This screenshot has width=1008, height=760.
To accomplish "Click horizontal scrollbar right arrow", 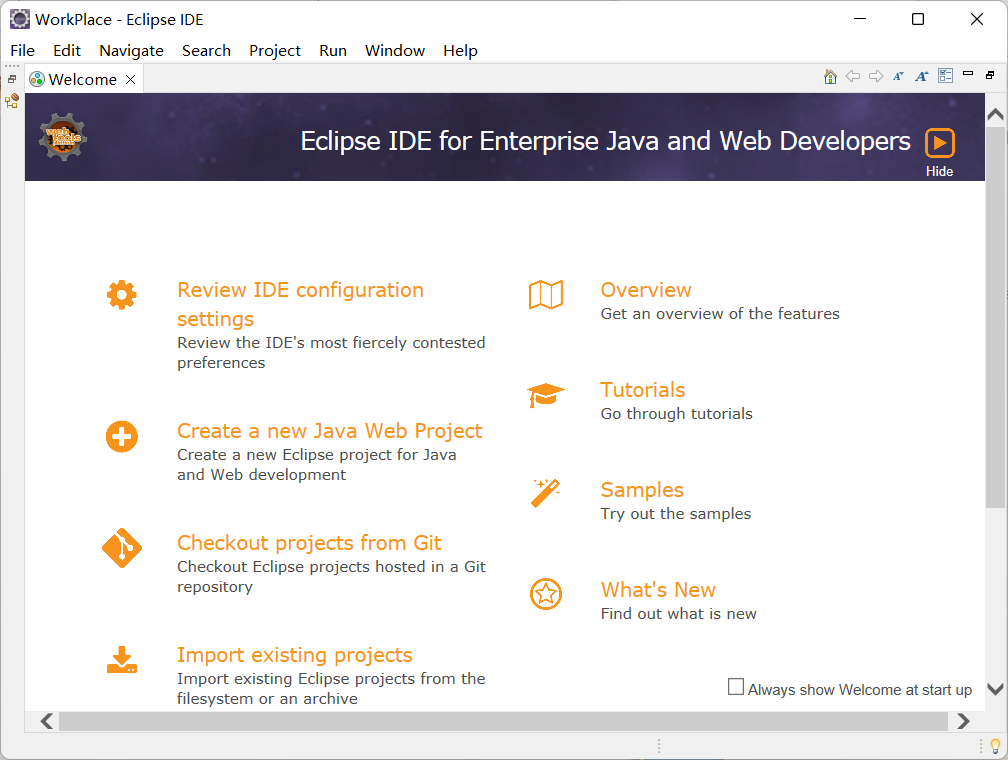I will click(x=962, y=721).
